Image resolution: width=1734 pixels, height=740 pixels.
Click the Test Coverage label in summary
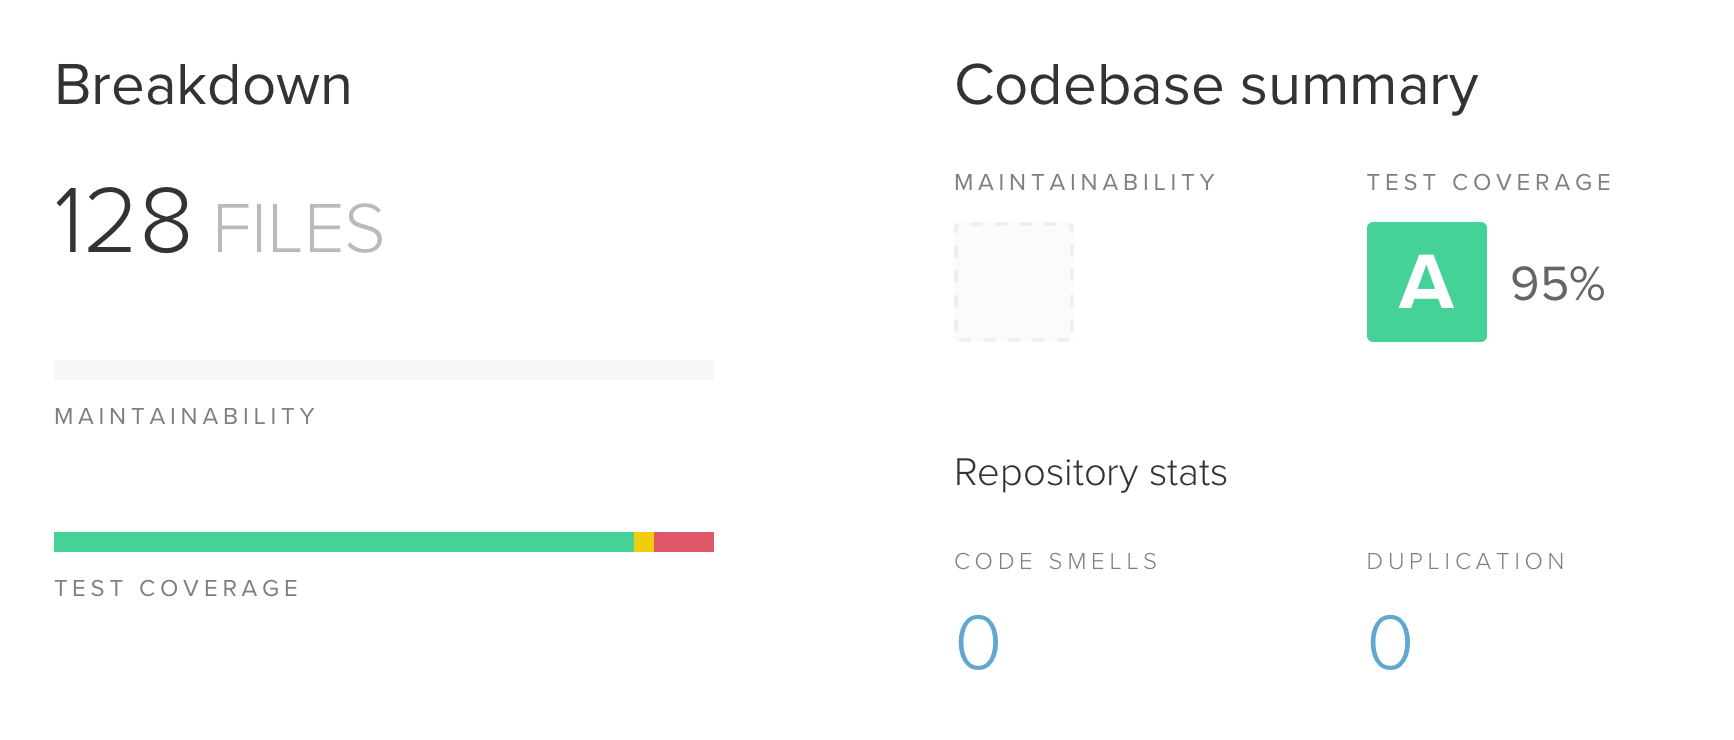tap(1489, 182)
